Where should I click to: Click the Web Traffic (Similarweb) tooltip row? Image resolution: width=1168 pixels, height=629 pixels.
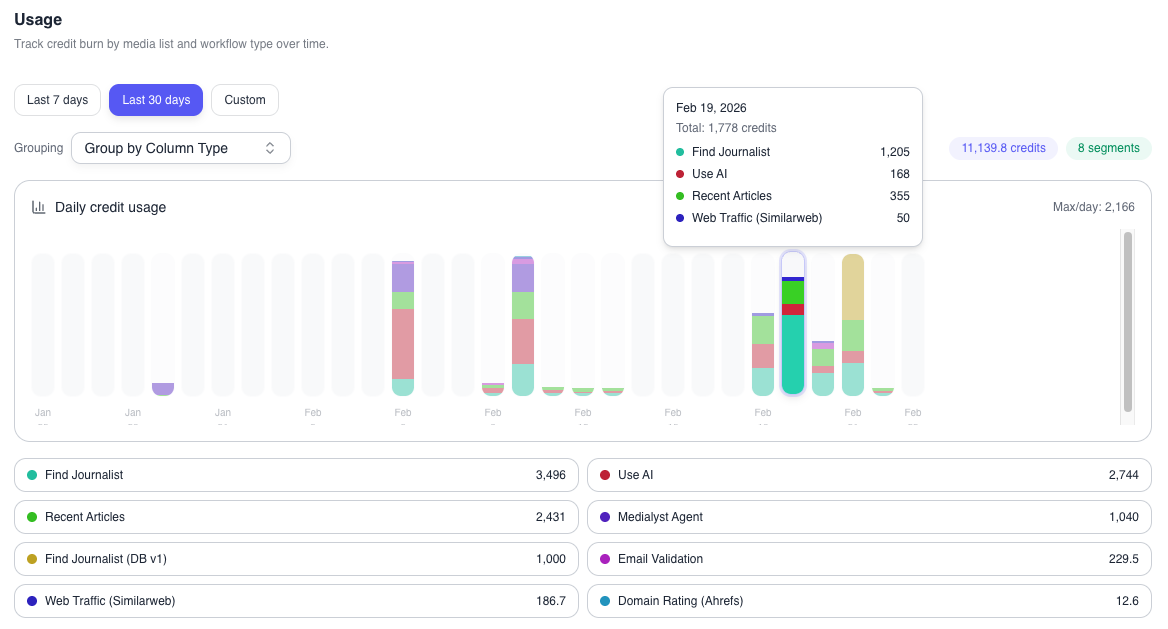click(x=793, y=218)
